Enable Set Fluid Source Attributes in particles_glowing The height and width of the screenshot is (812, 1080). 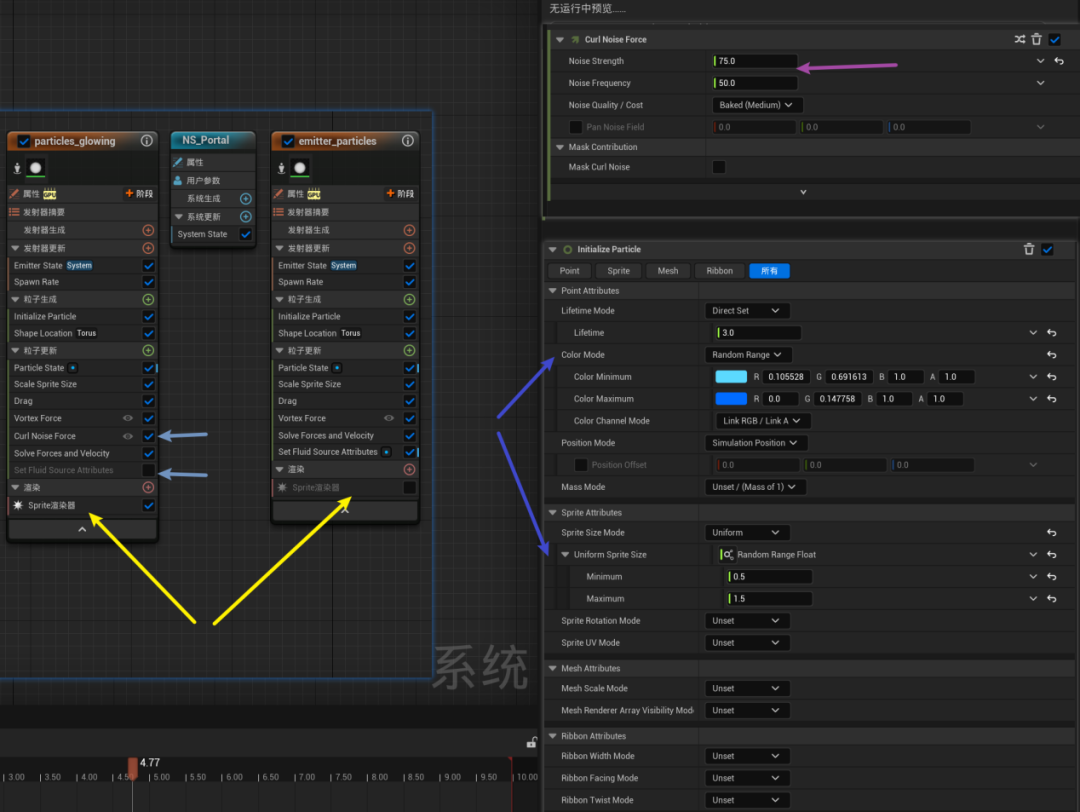point(149,470)
